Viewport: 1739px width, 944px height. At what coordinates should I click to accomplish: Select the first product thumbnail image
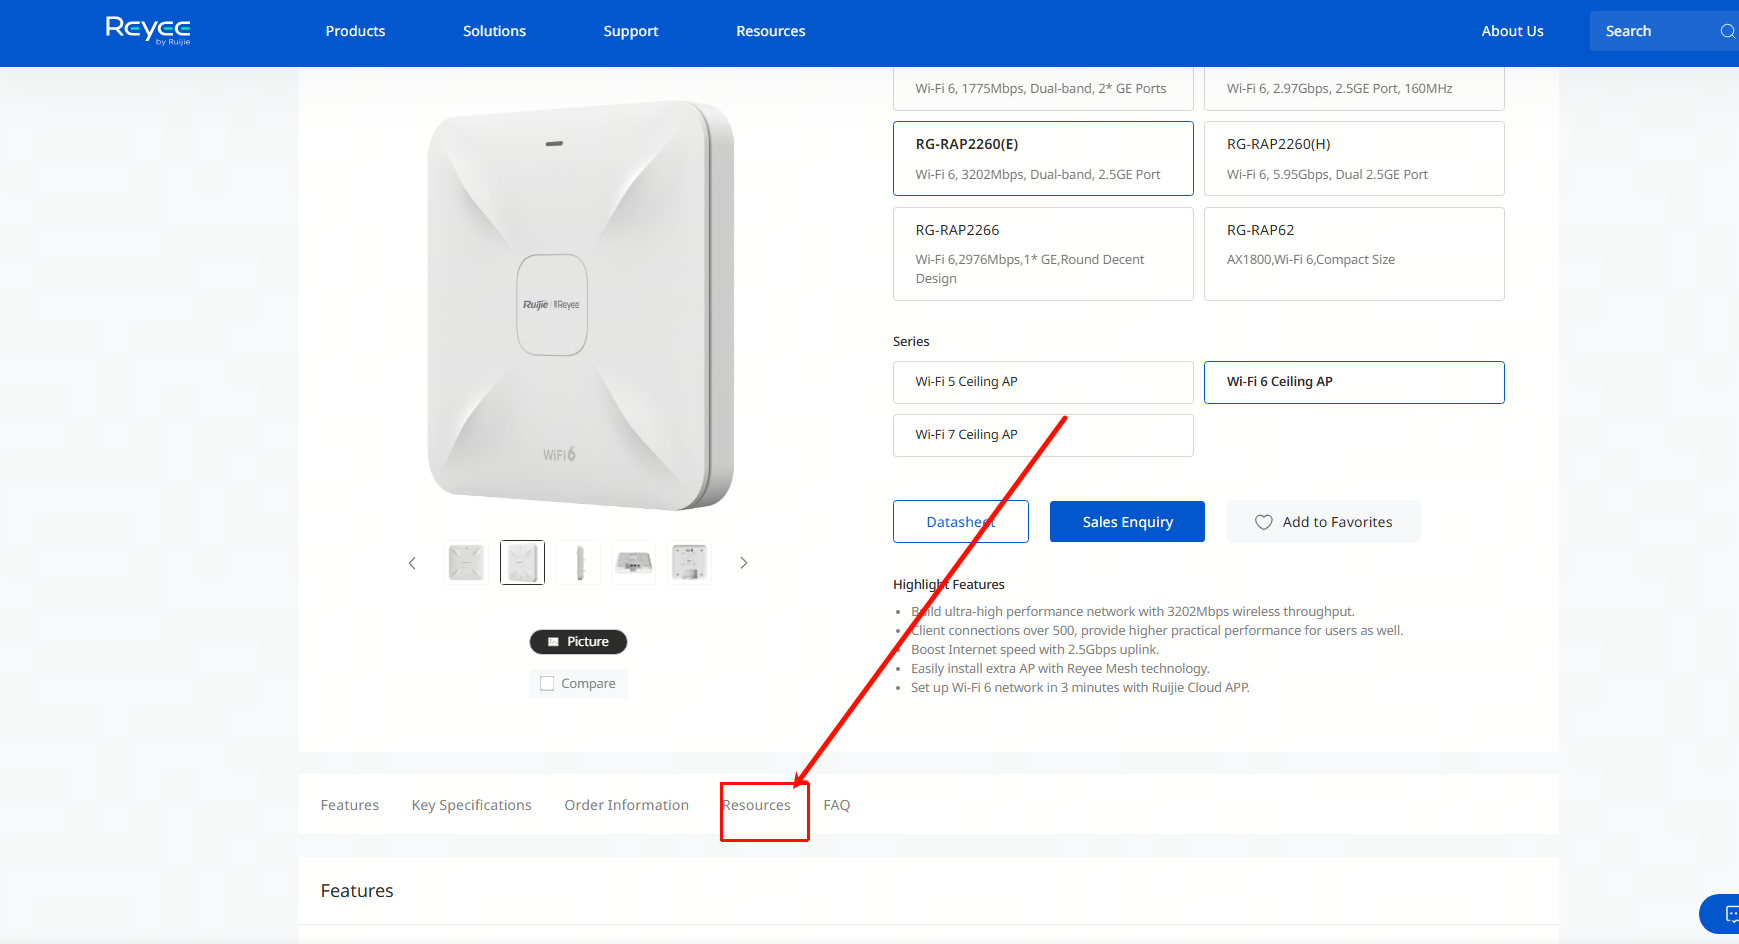click(x=467, y=563)
